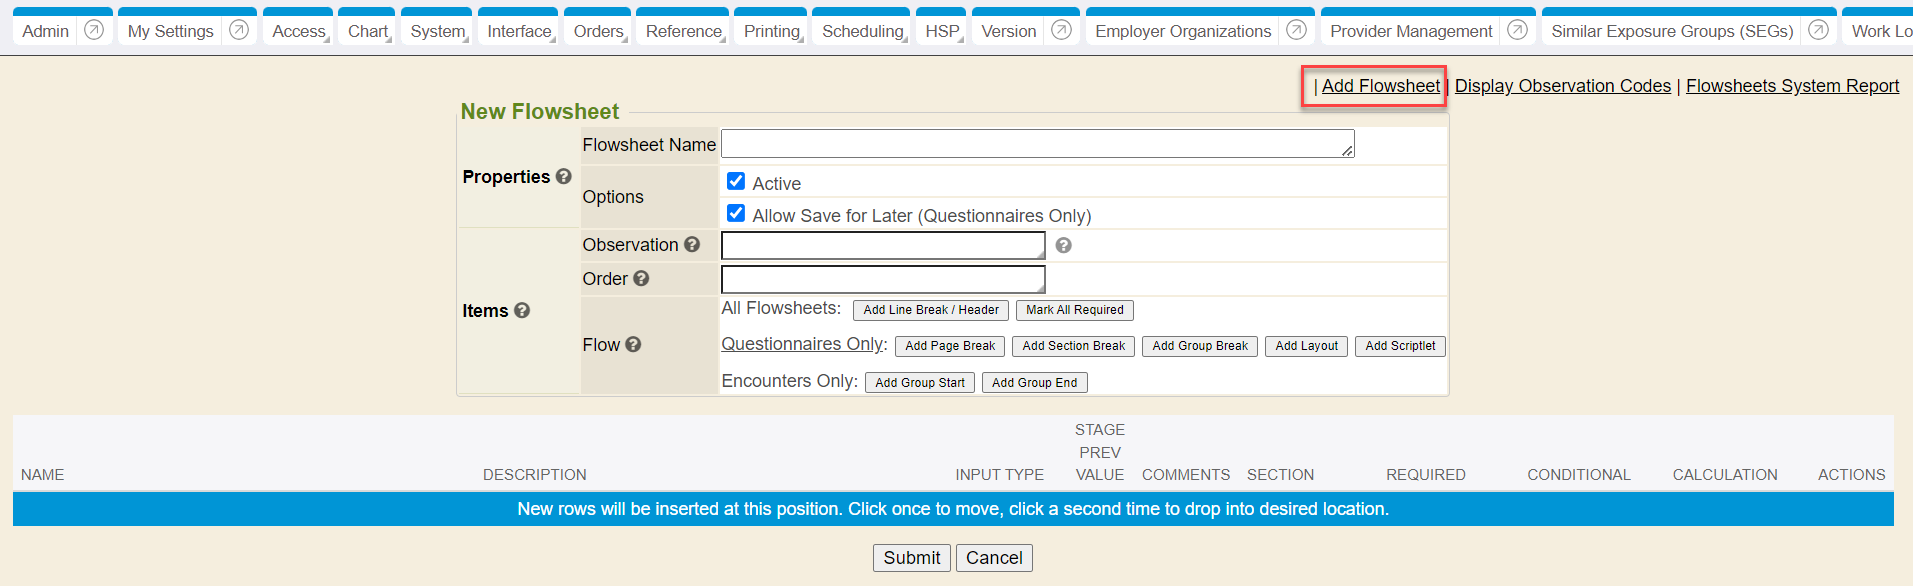
Task: Expand the Scheduling menu dropdown
Action: pos(862,31)
